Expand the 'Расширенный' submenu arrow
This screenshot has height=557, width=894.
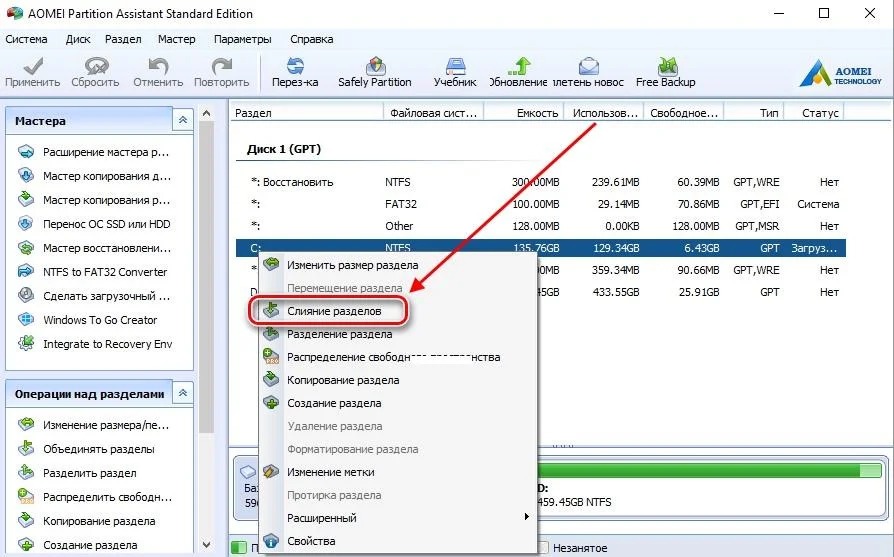pos(526,517)
